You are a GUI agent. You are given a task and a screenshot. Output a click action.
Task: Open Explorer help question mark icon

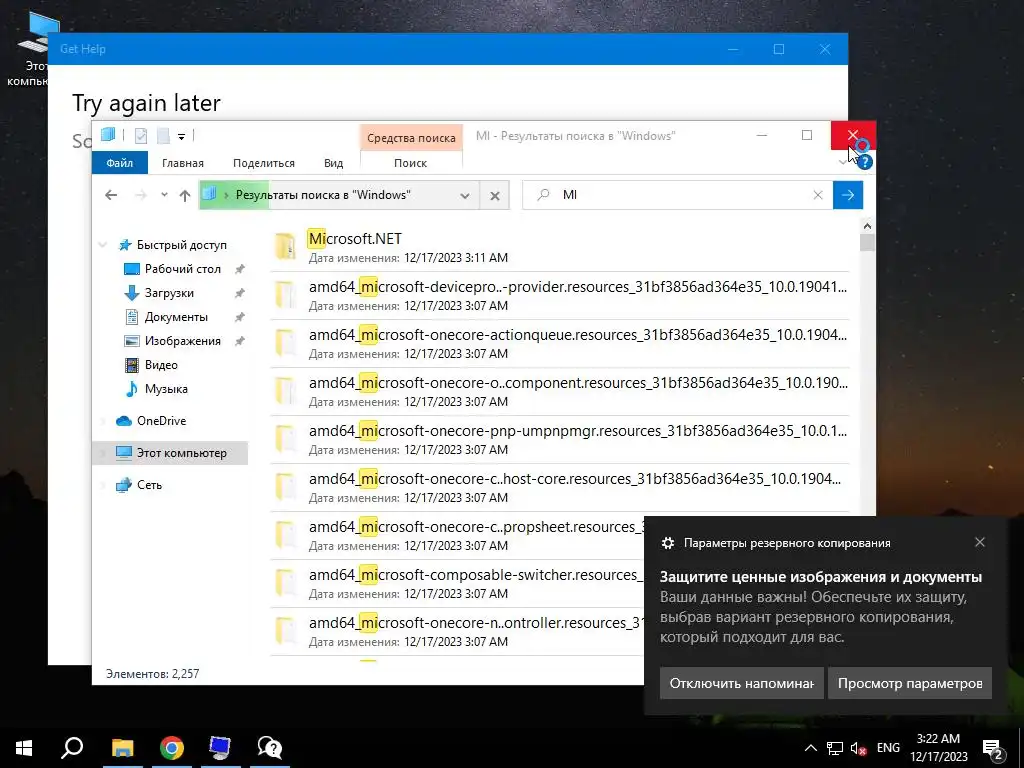[x=865, y=162]
